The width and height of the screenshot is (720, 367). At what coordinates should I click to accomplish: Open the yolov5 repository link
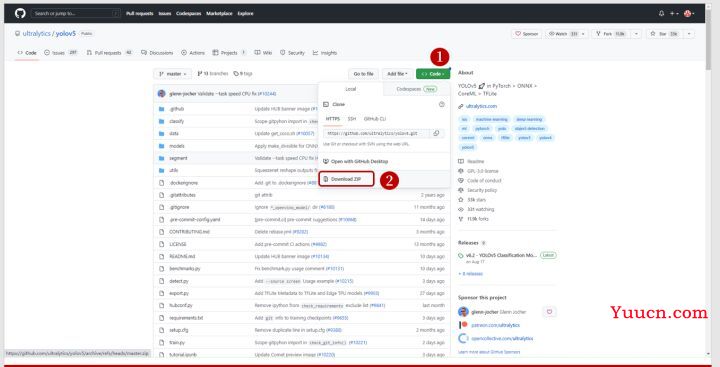coord(66,34)
